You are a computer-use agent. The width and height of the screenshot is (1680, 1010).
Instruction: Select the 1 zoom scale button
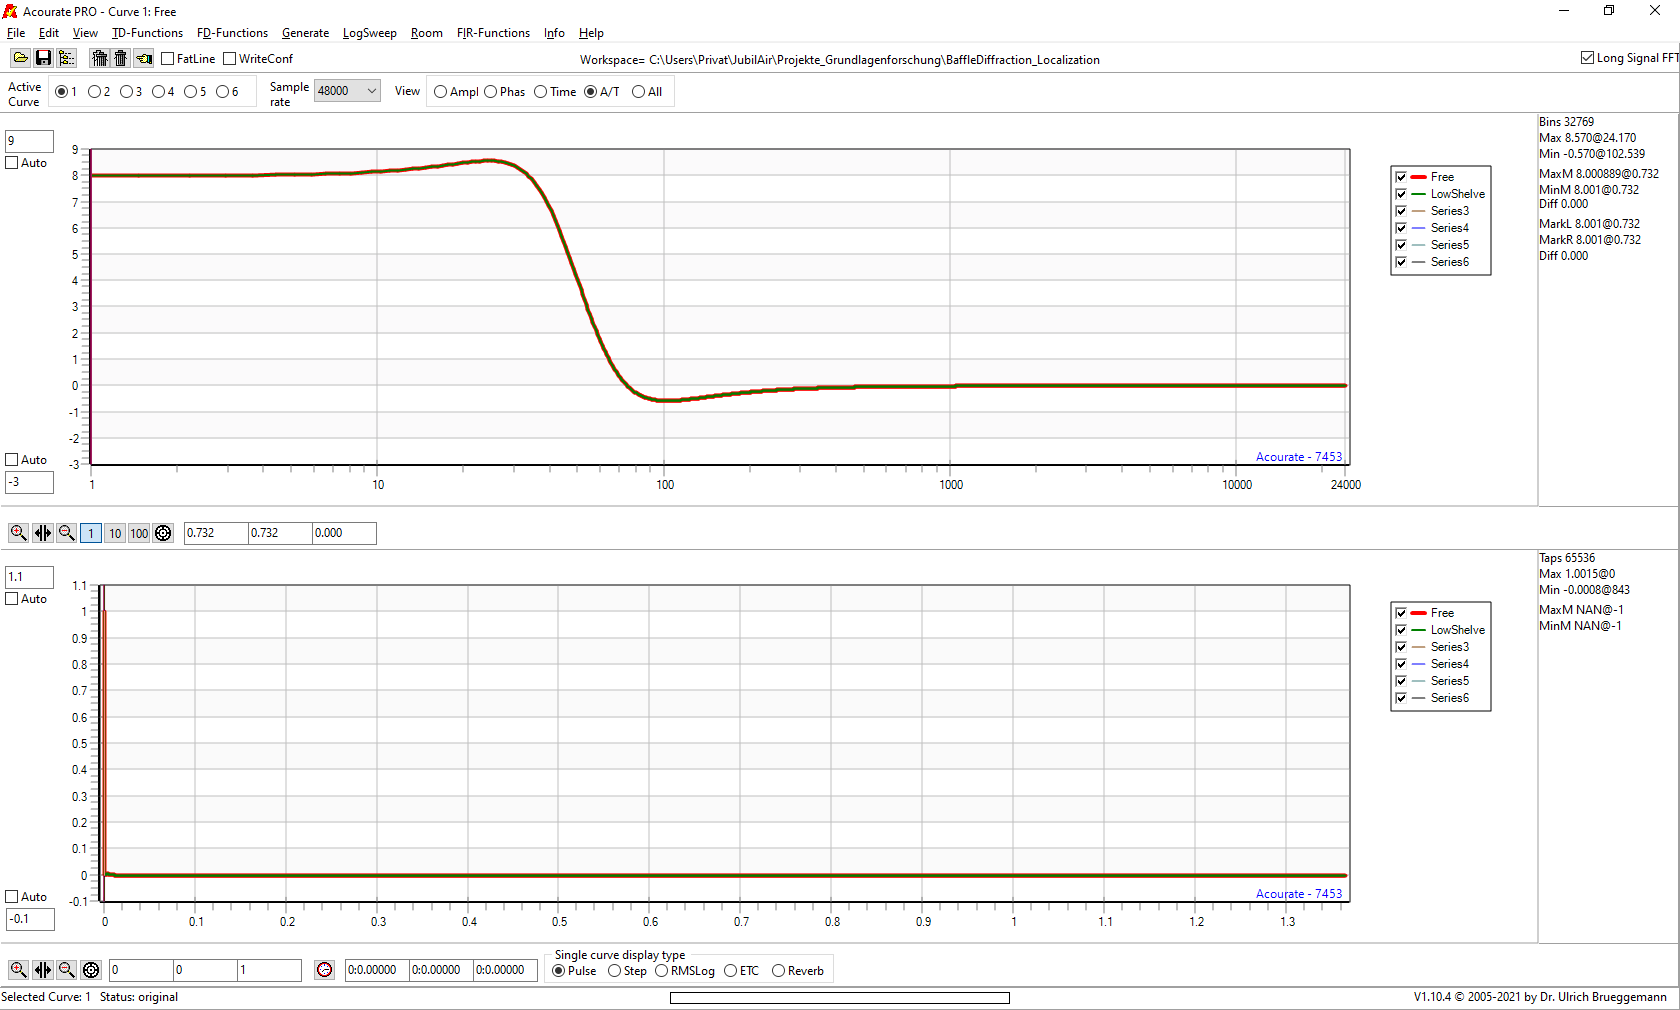tap(91, 533)
